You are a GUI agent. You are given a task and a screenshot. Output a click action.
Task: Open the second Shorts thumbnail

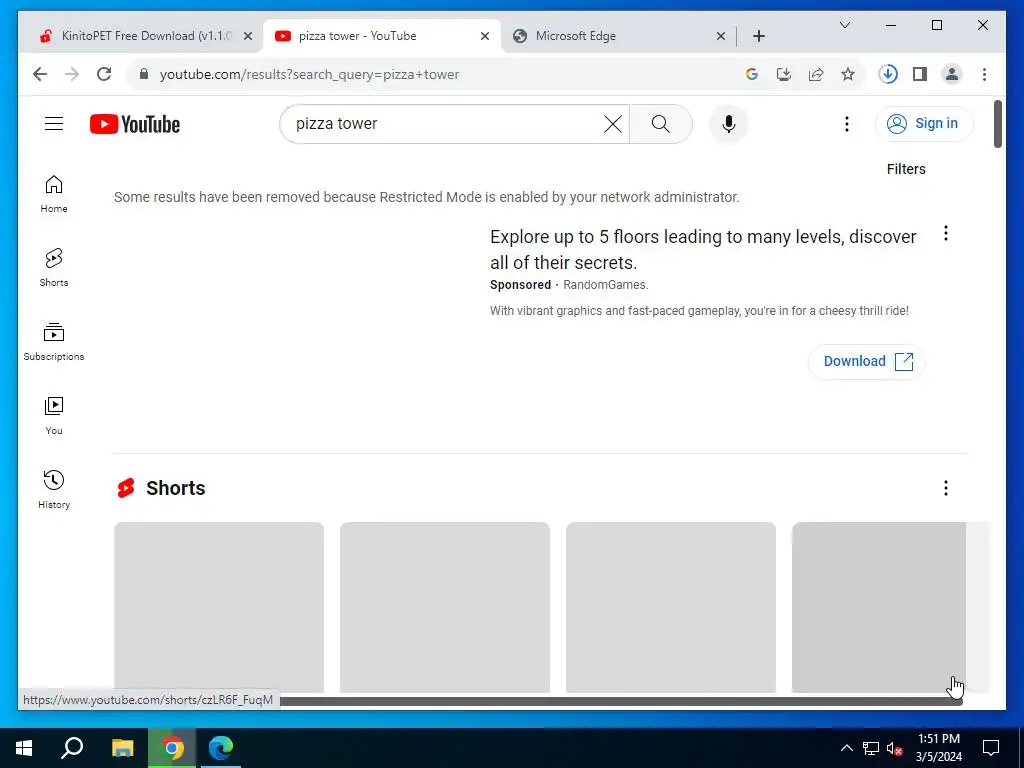(x=445, y=607)
